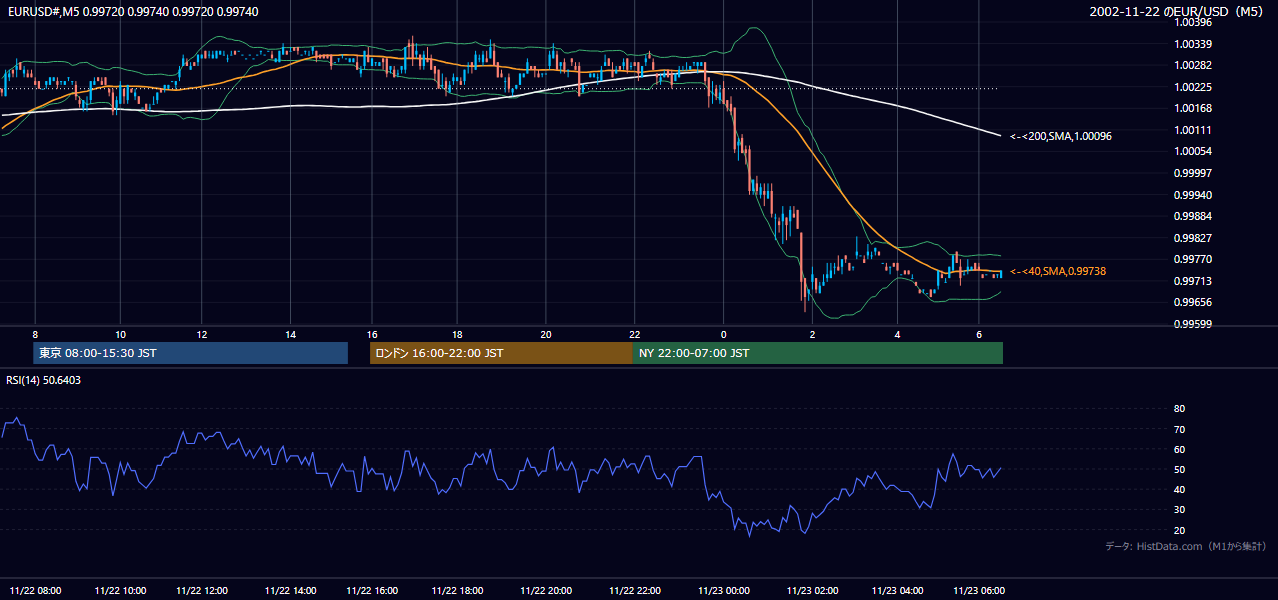Click RSI level 50 on the scale
The height and width of the screenshot is (600, 1278).
[1179, 469]
